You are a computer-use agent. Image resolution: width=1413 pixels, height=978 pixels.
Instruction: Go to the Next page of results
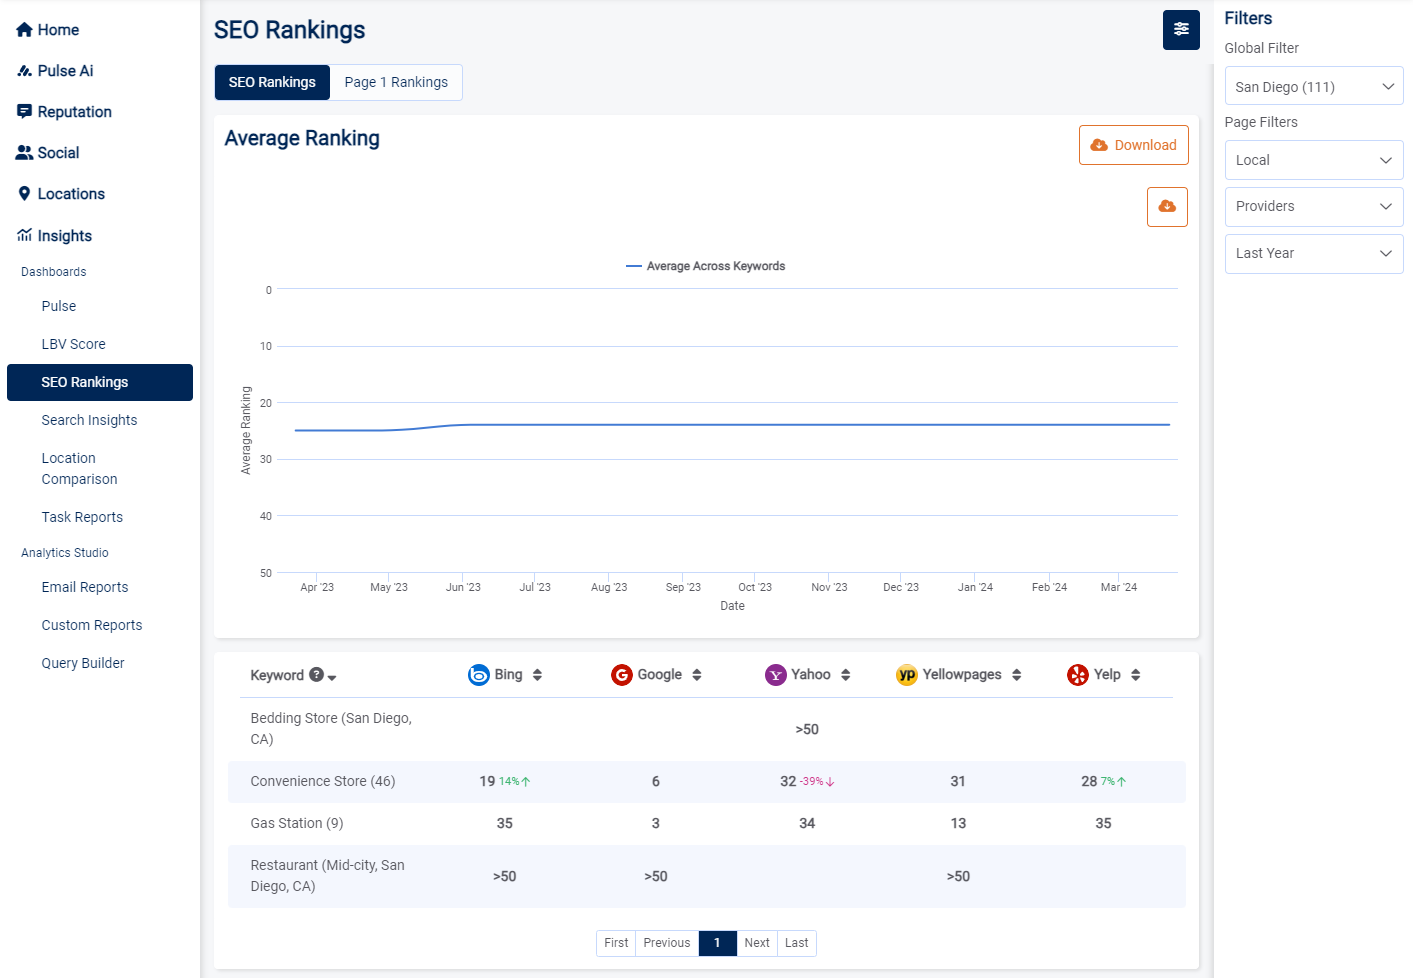(x=757, y=943)
